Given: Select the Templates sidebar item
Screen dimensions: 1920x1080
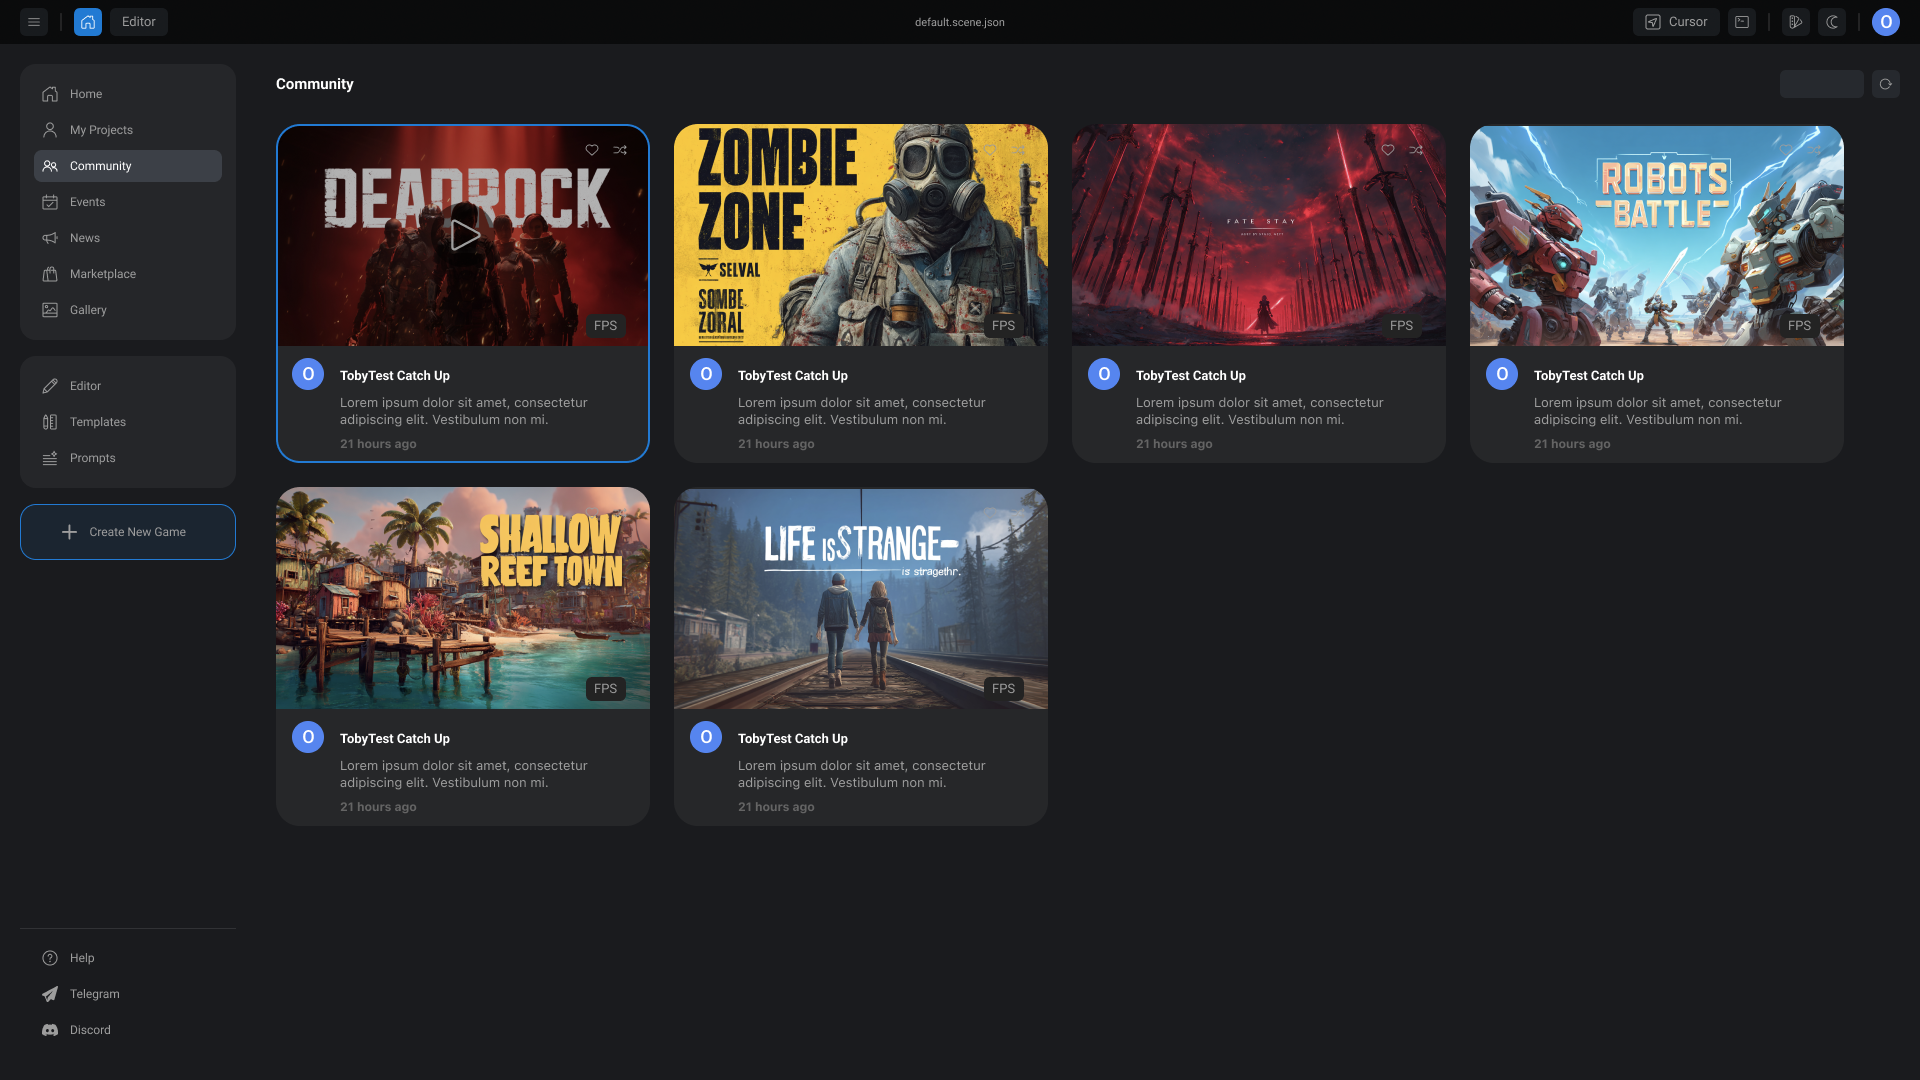Looking at the screenshot, I should 97,421.
